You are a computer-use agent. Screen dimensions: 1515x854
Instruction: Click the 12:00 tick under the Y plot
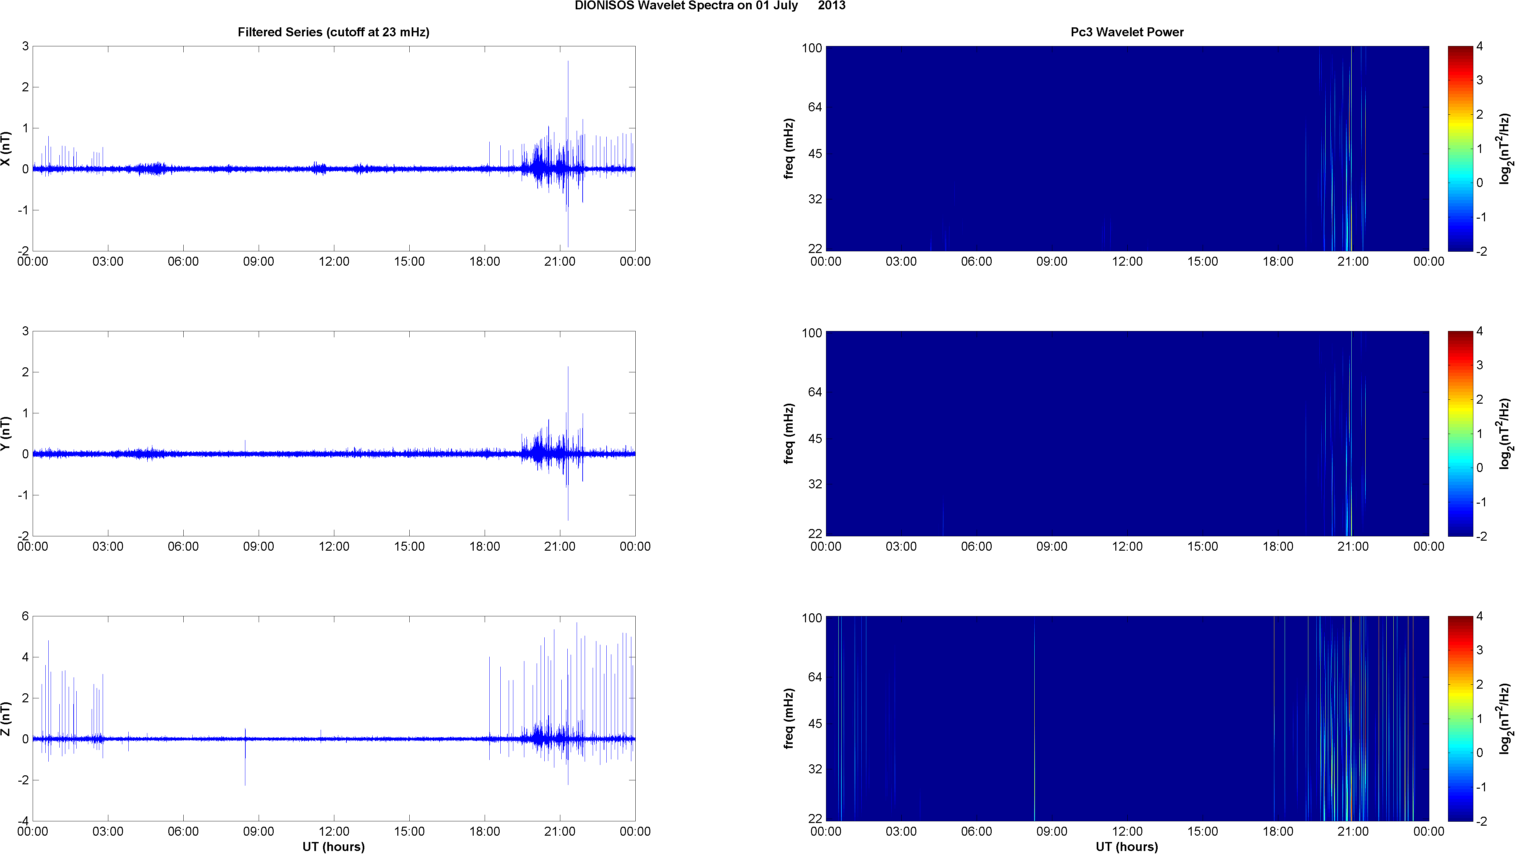(x=334, y=547)
